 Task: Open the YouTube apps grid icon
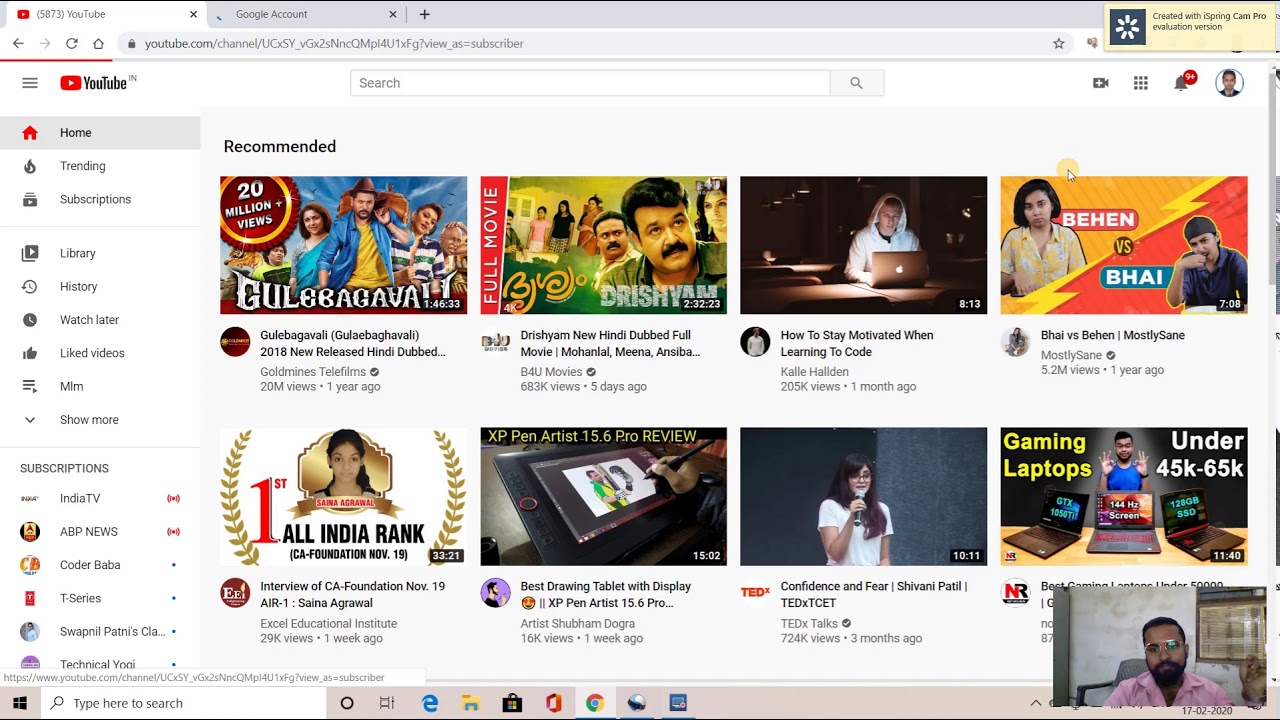[x=1141, y=83]
